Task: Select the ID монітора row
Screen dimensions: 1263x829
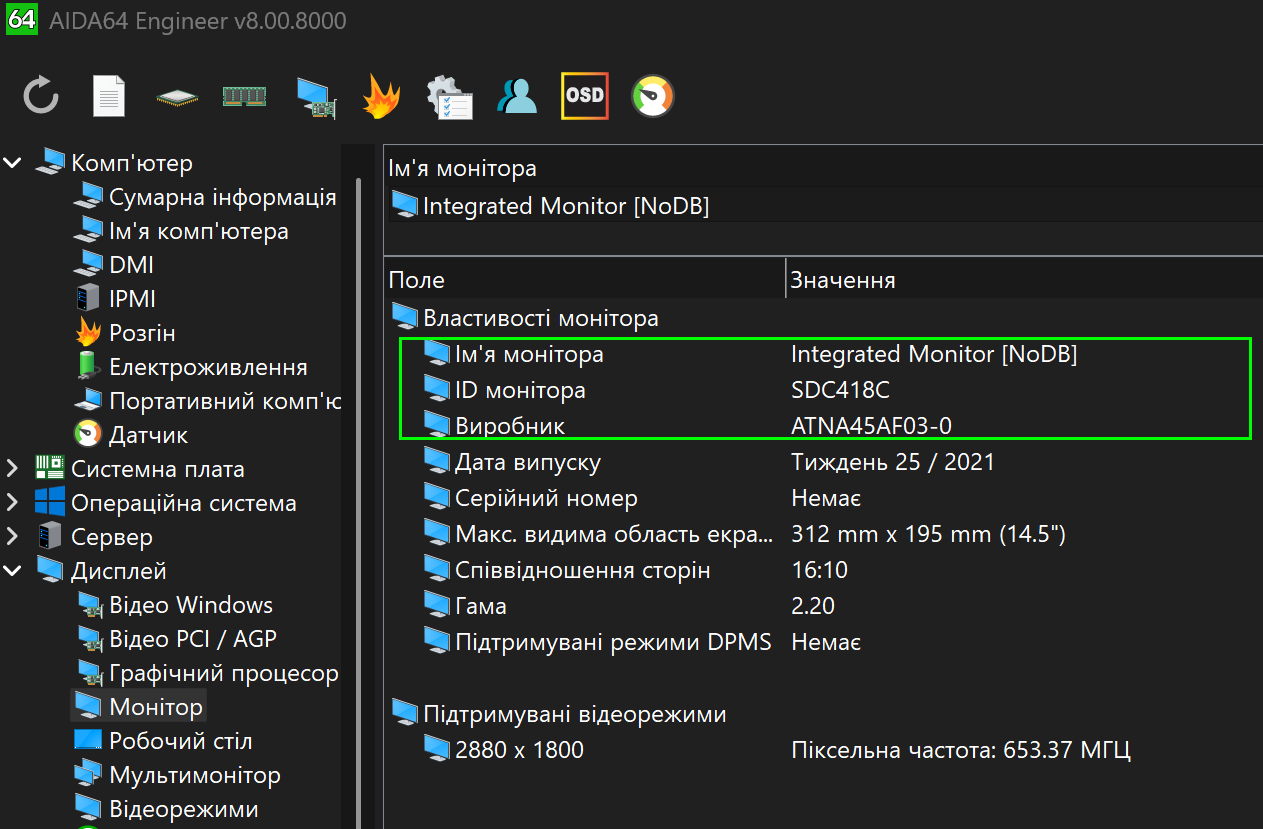Action: [520, 390]
